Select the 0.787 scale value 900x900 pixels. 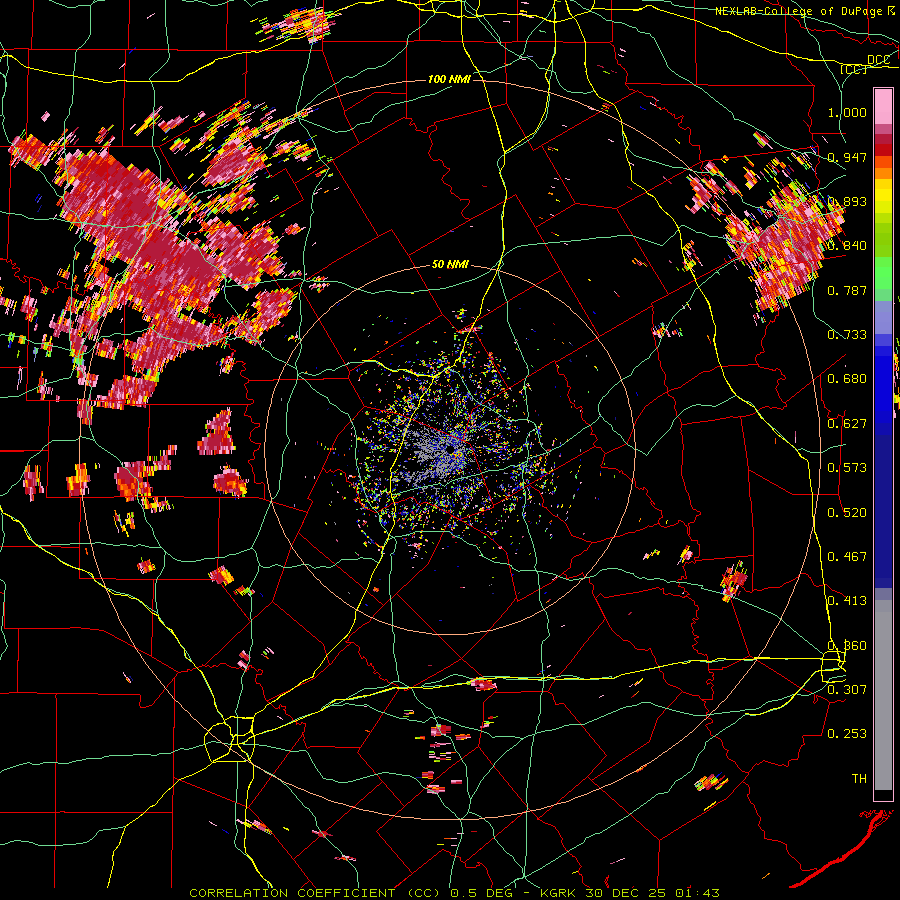[847, 290]
